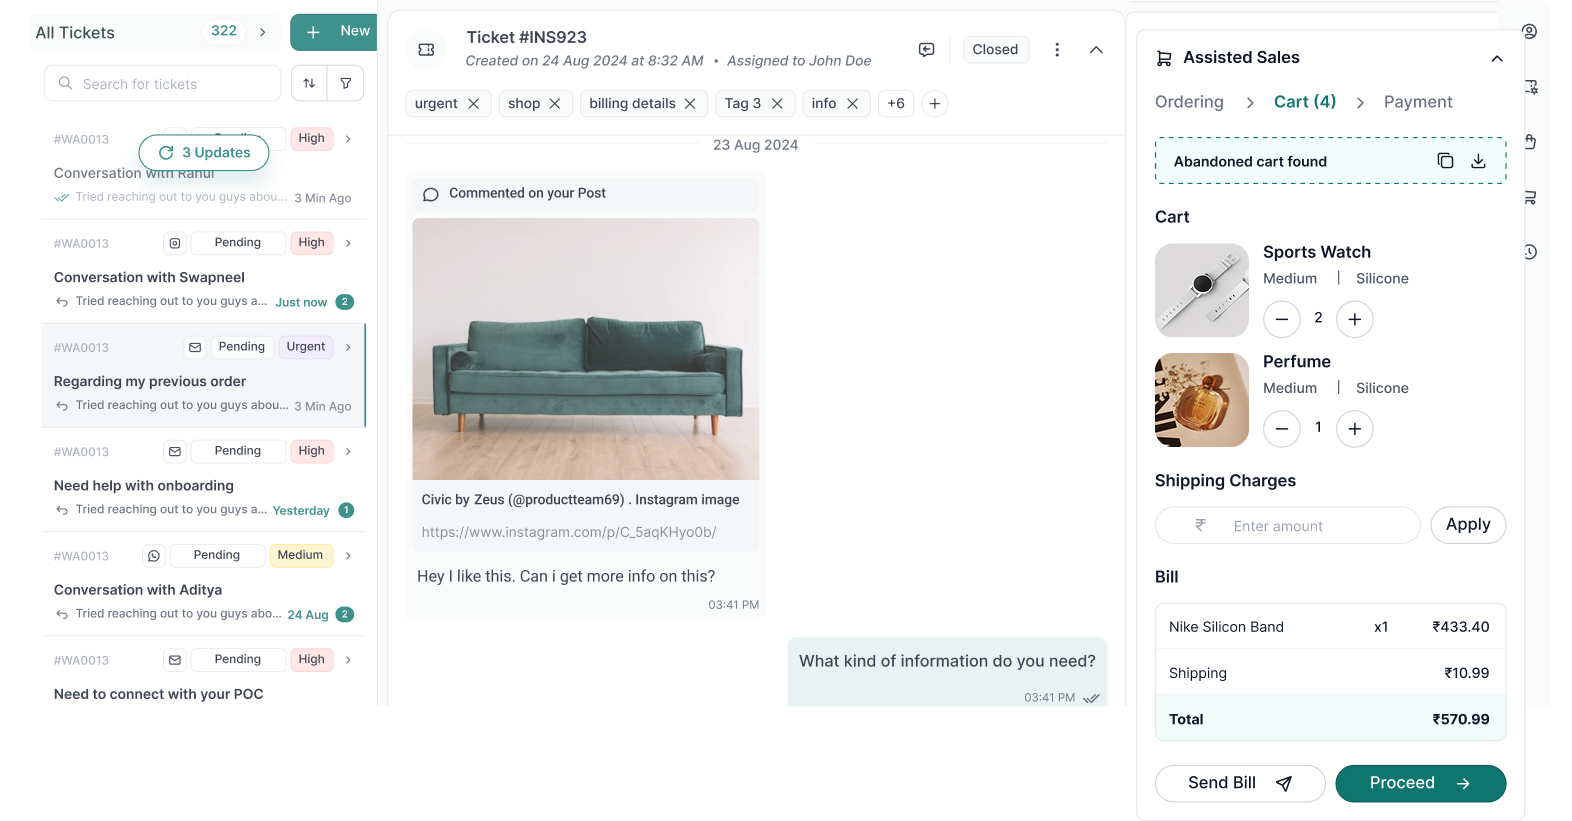Focus the shipping Enter amount field
Viewport: 1572px width, 821px height.
pyautogui.click(x=1287, y=525)
